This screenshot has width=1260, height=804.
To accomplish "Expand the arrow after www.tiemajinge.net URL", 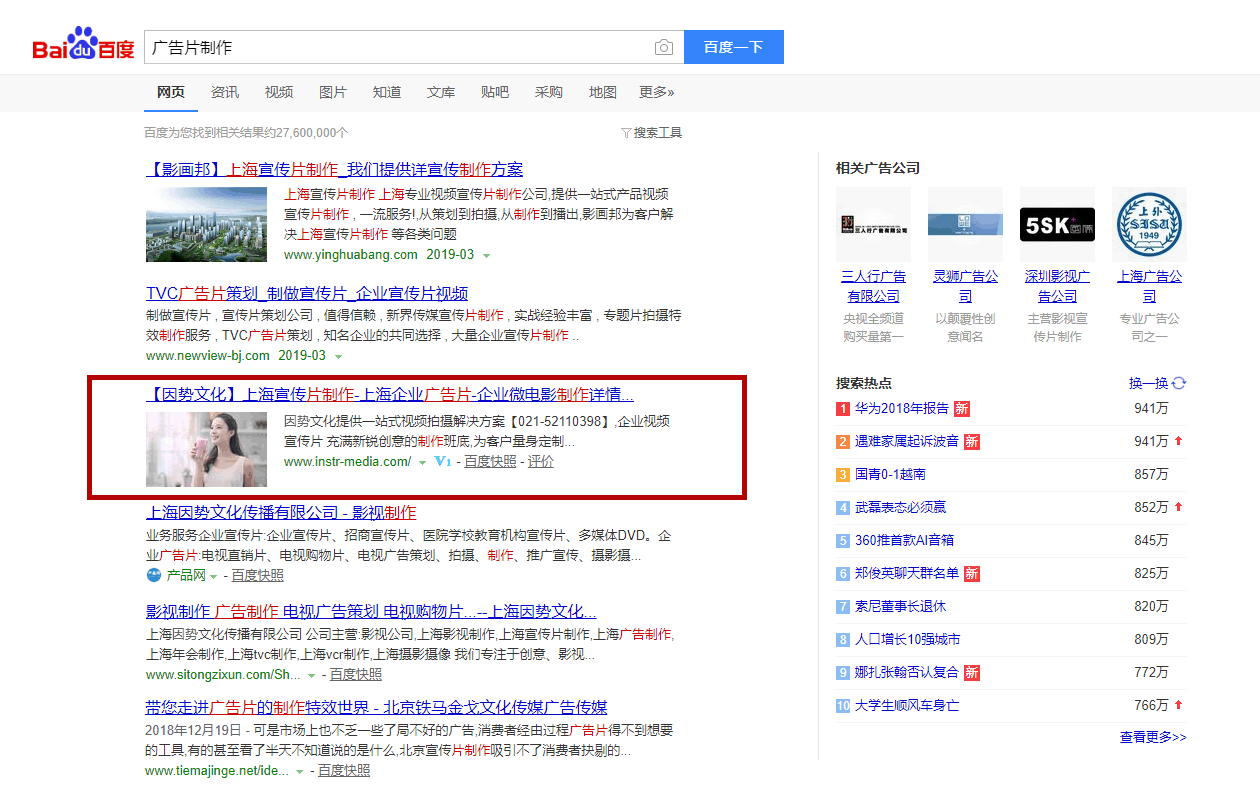I will coord(299,772).
